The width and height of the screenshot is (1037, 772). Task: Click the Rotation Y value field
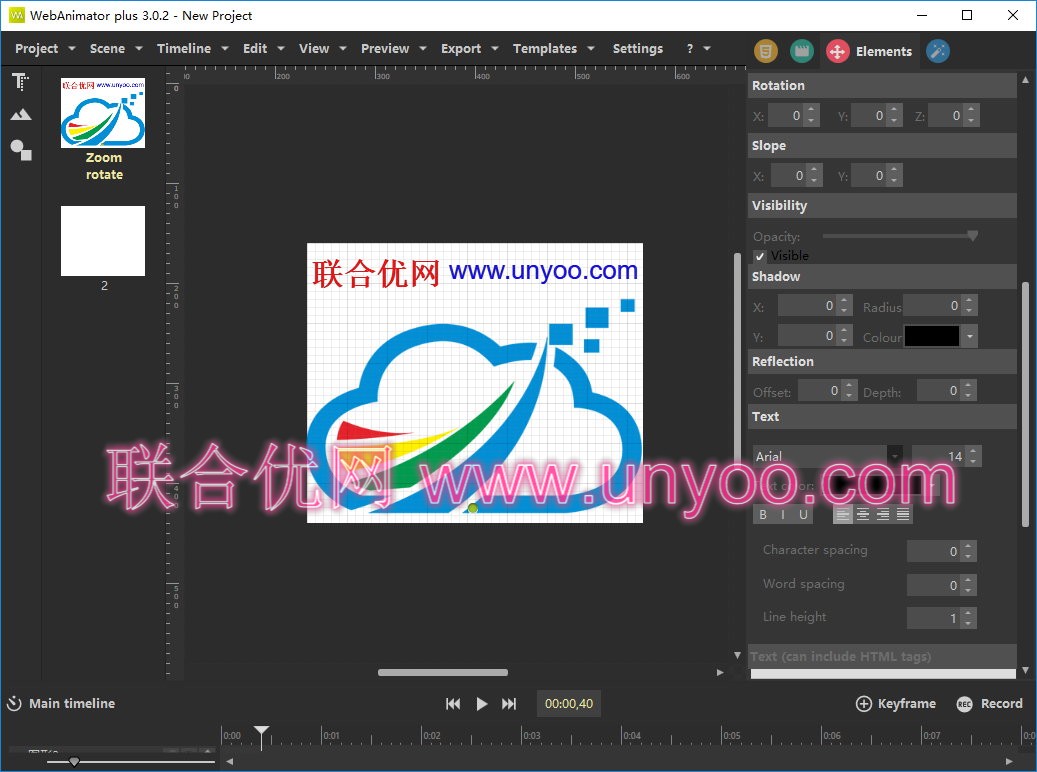pos(869,116)
